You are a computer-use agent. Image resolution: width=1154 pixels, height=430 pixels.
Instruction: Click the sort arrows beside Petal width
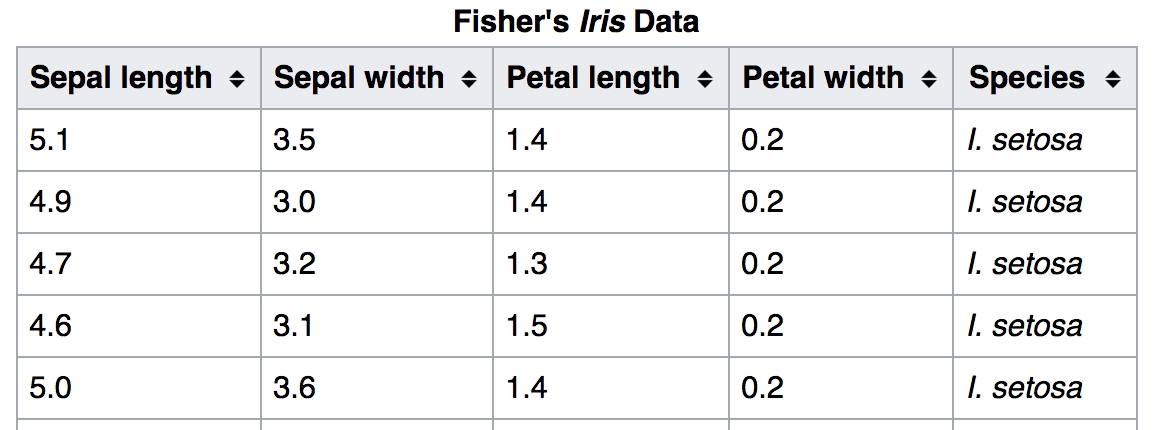click(929, 79)
